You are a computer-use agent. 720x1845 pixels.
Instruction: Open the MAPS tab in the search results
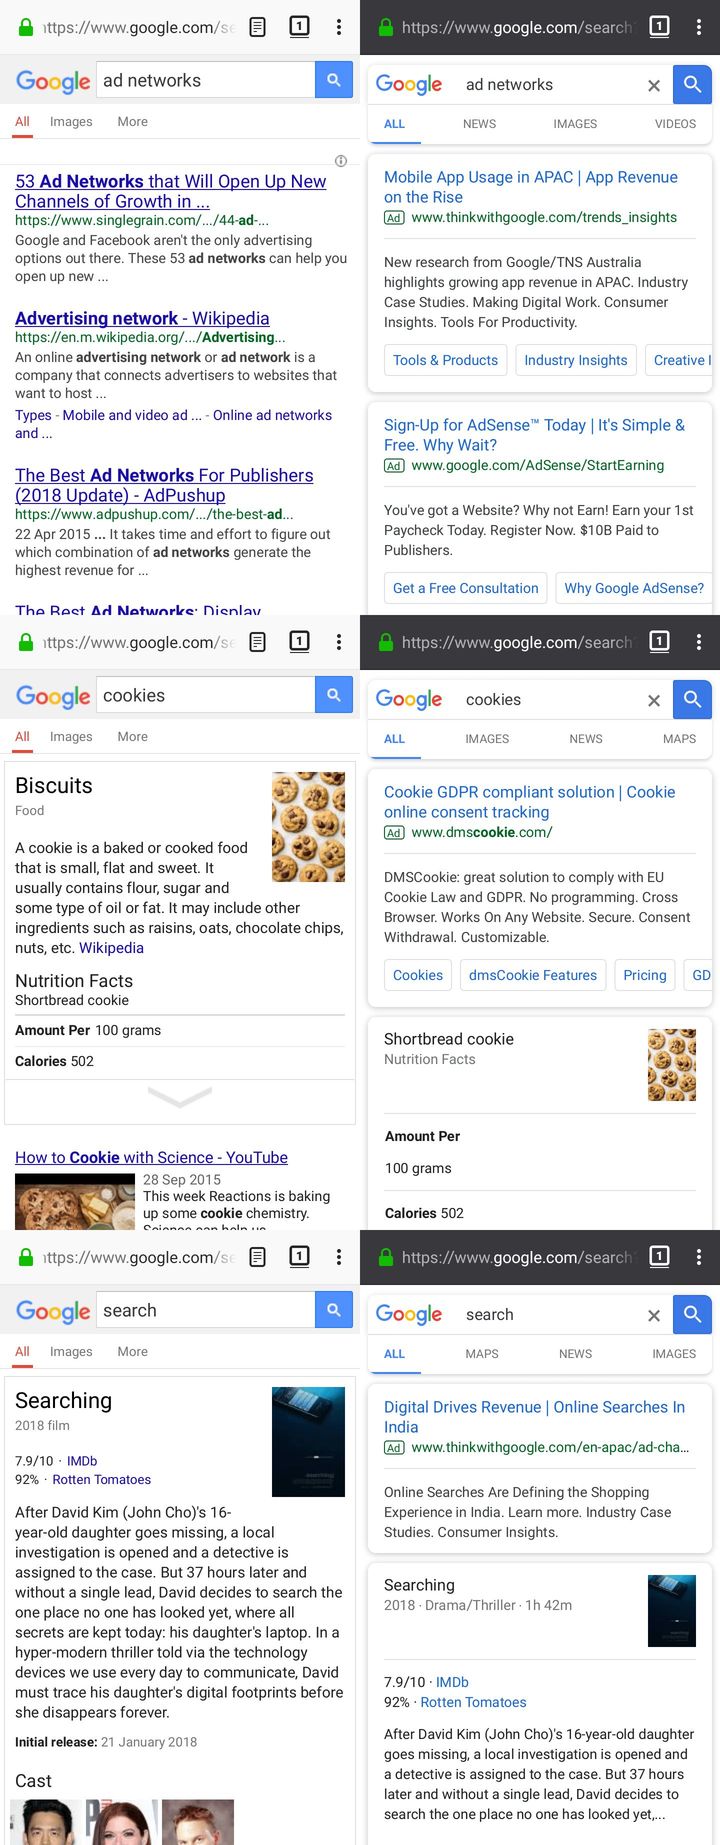coord(481,1353)
